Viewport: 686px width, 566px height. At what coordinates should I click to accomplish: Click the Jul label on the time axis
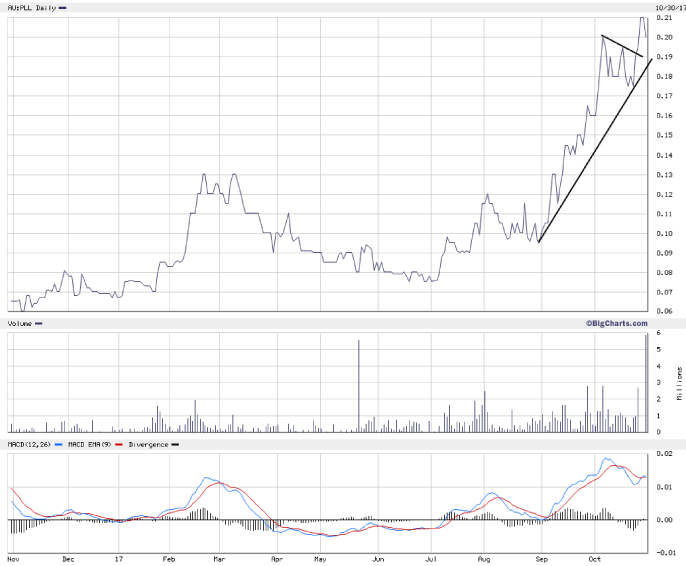[x=432, y=558]
